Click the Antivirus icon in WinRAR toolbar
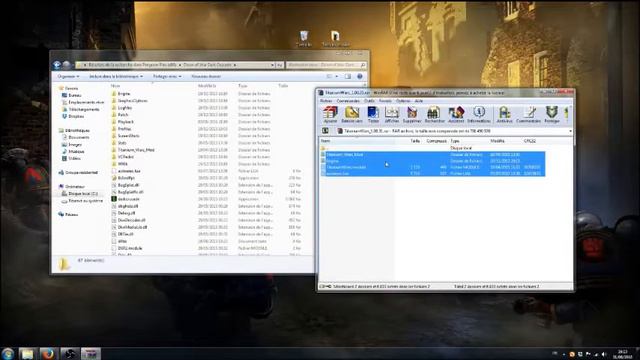This screenshot has height=360, width=640. pos(504,115)
